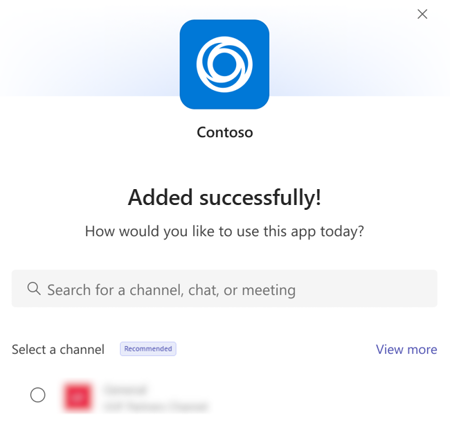Click the white swirl logo inside Contoso tile

(224, 64)
